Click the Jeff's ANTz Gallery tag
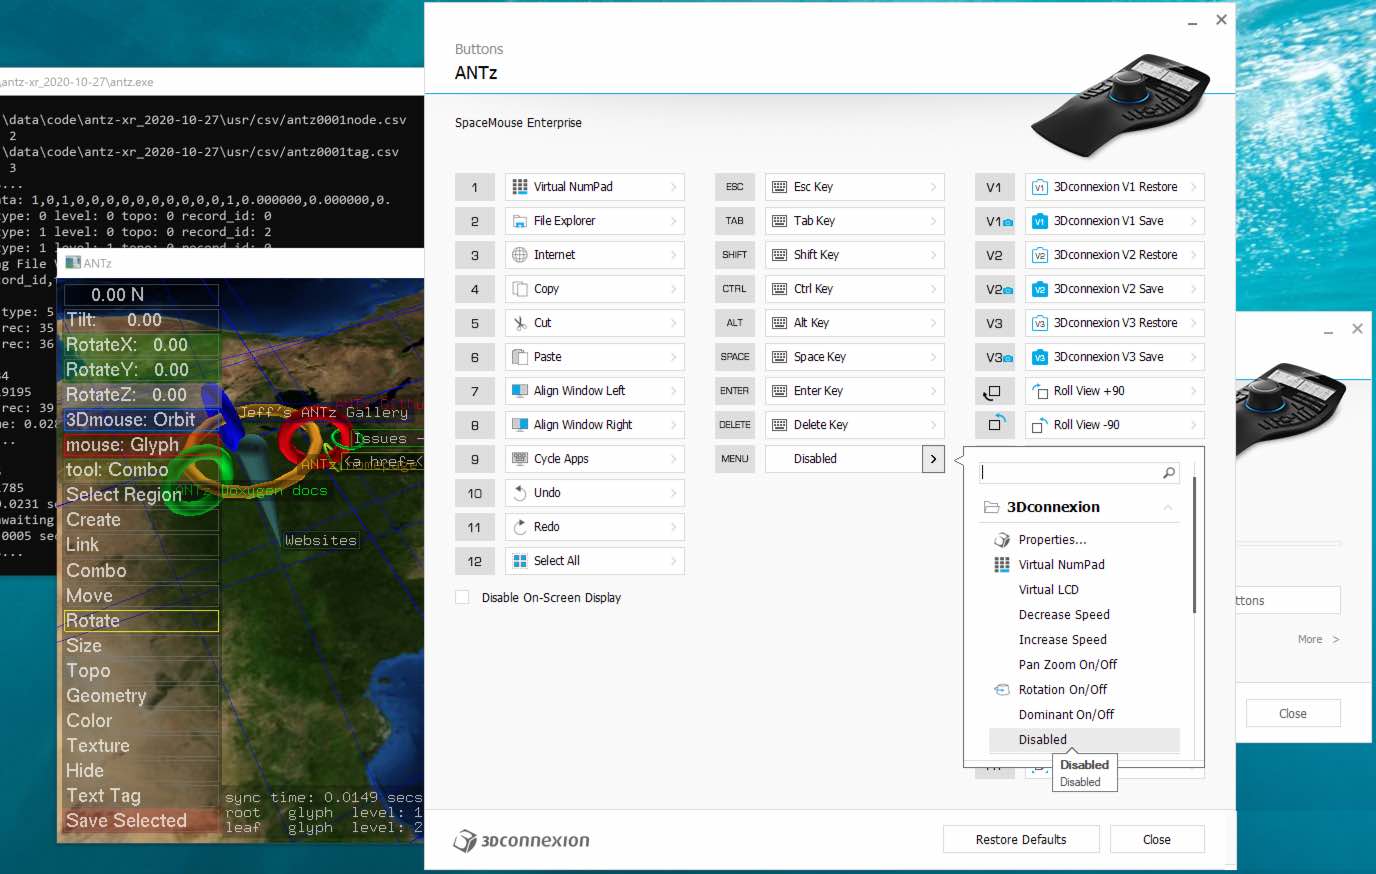The height and width of the screenshot is (874, 1376). (x=323, y=412)
